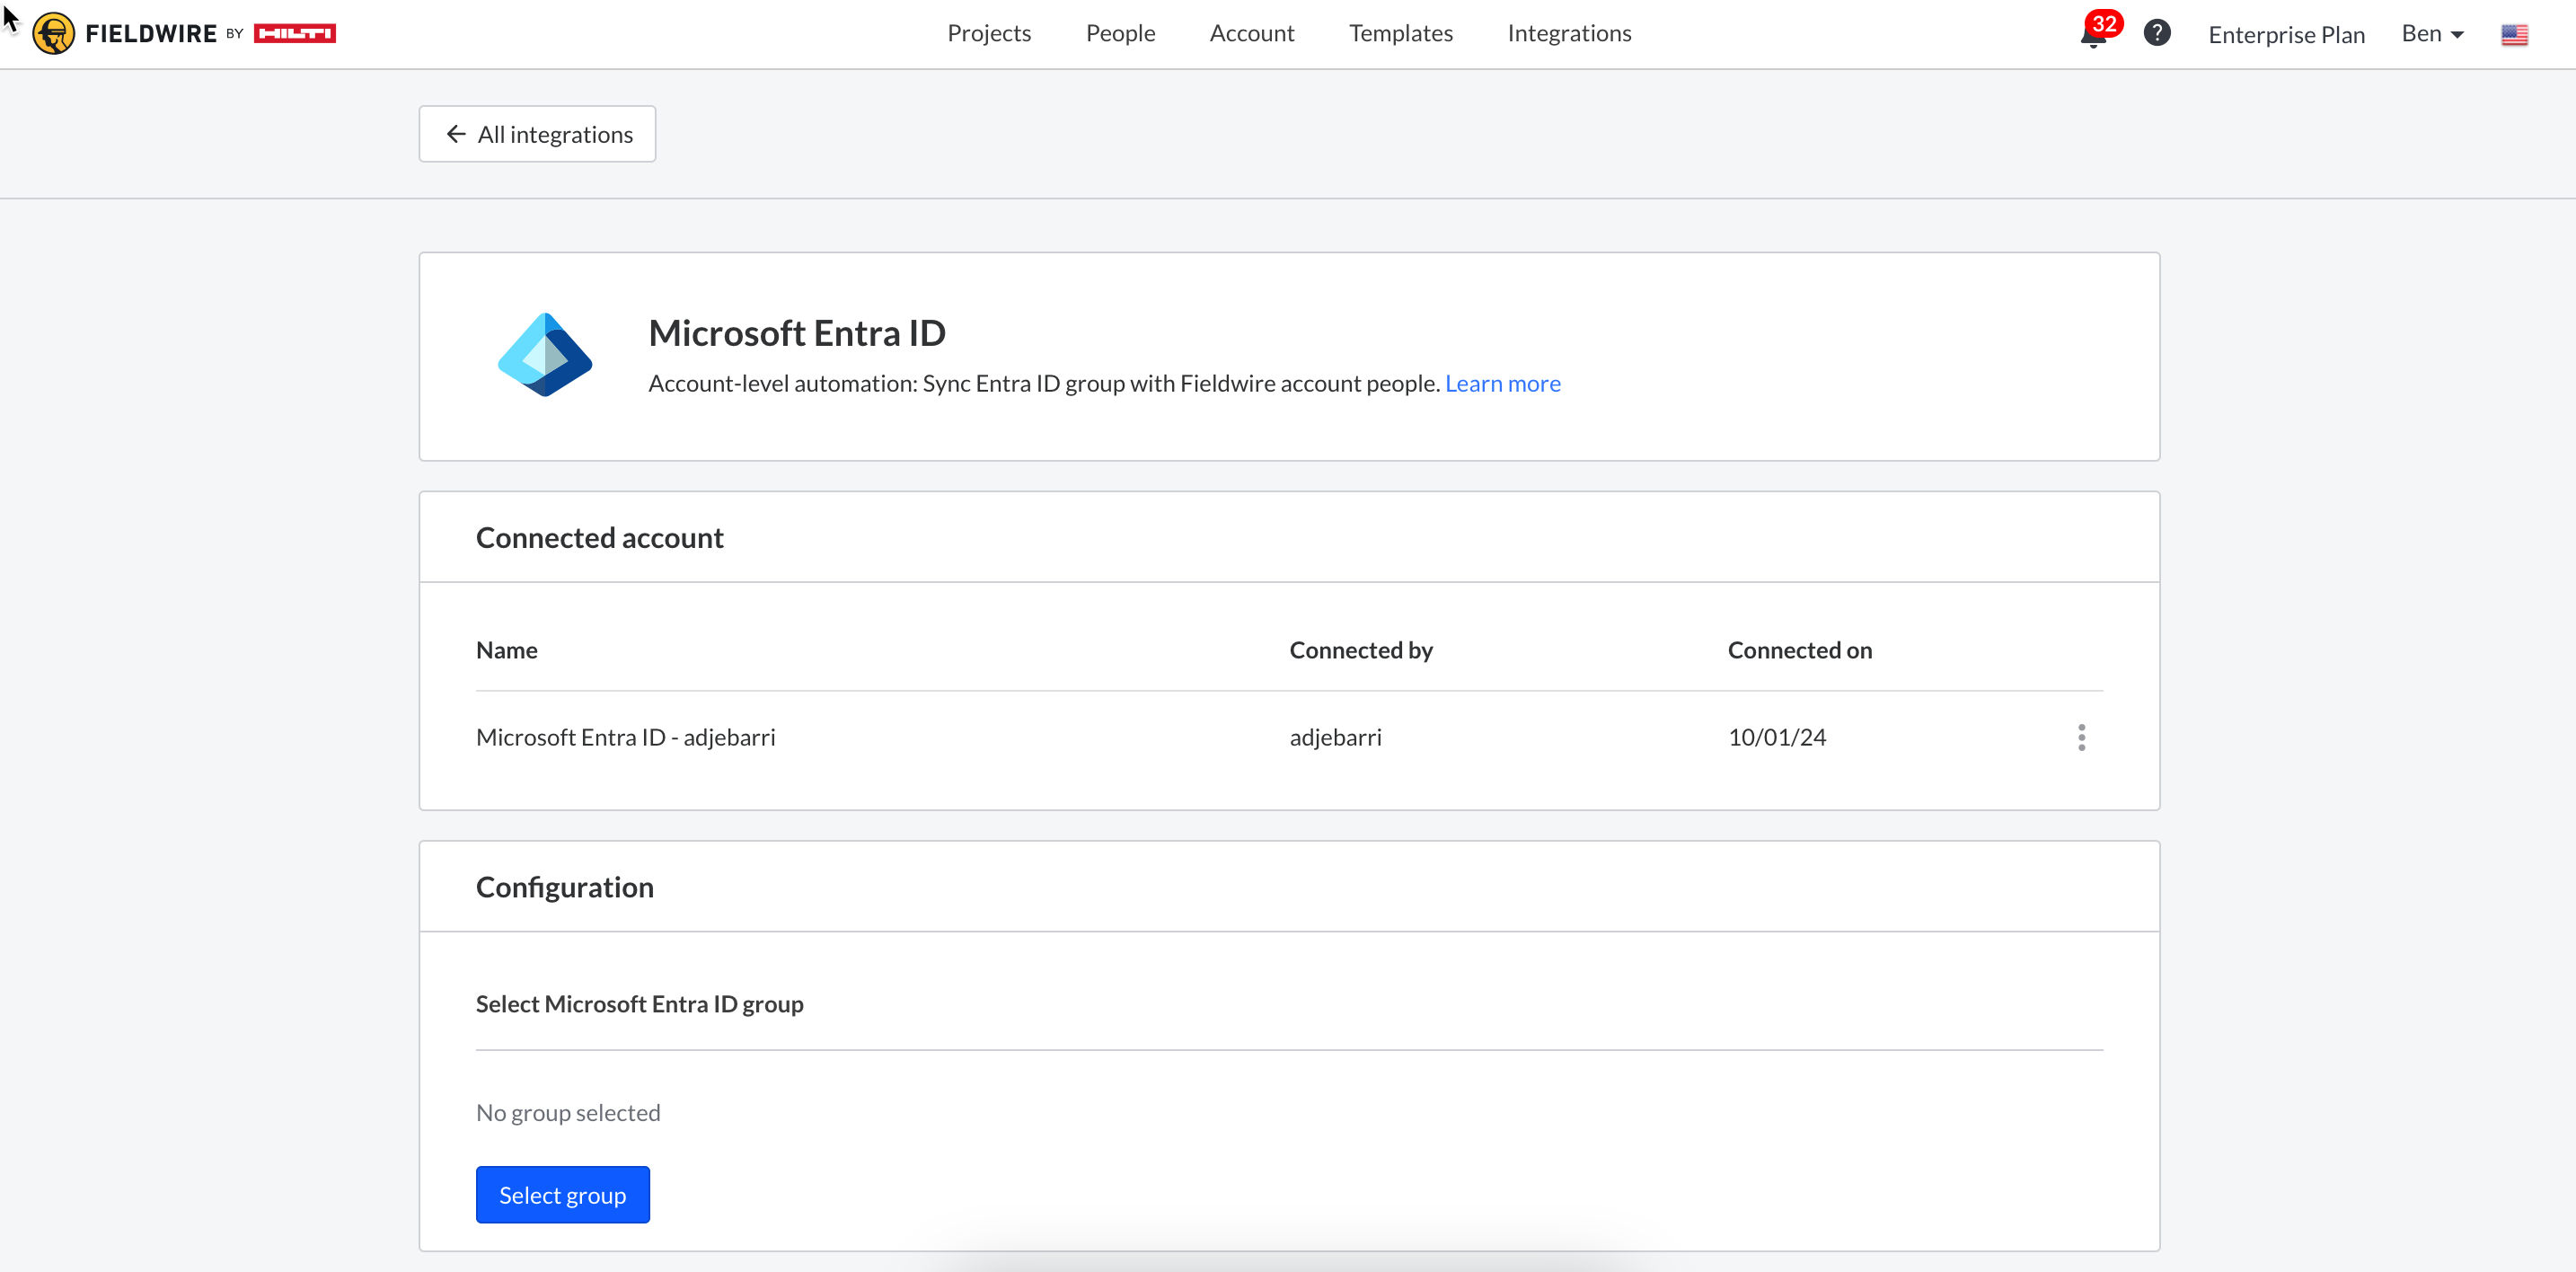Open the help question mark icon
Screen dimensions: 2576x1272
(x=2157, y=34)
